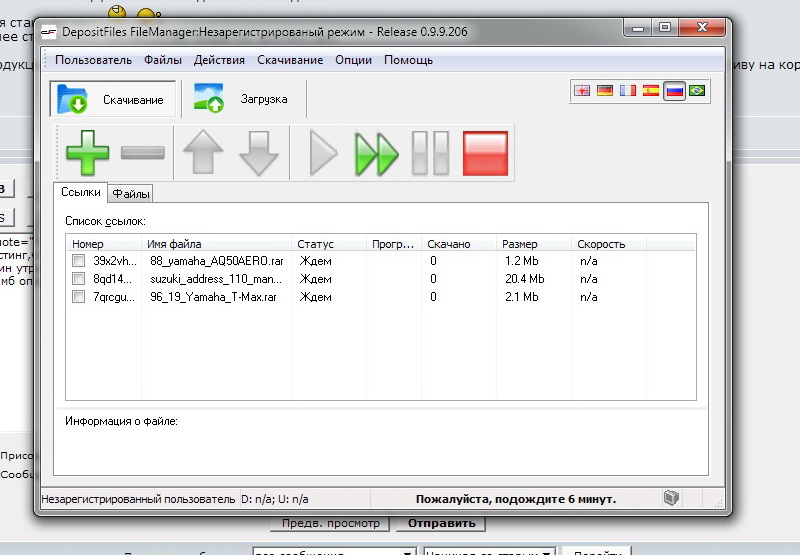Image resolution: width=800 pixels, height=555 pixels.
Task: Check the box for 88_yamaha_AQ50AERO.rar
Action: coord(79,261)
